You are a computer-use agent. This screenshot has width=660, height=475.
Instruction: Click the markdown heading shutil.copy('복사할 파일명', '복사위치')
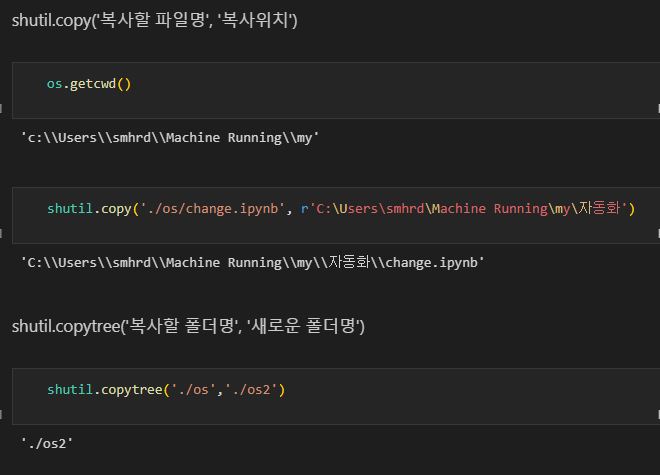click(154, 20)
